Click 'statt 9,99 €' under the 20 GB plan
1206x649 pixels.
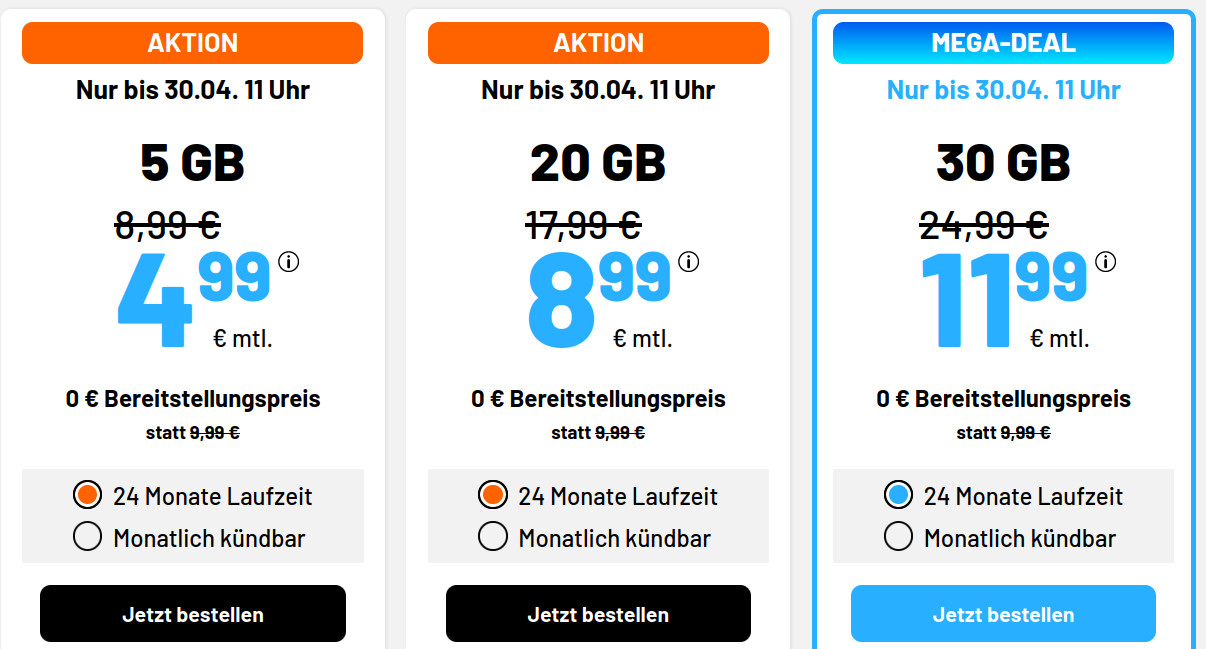(x=598, y=433)
